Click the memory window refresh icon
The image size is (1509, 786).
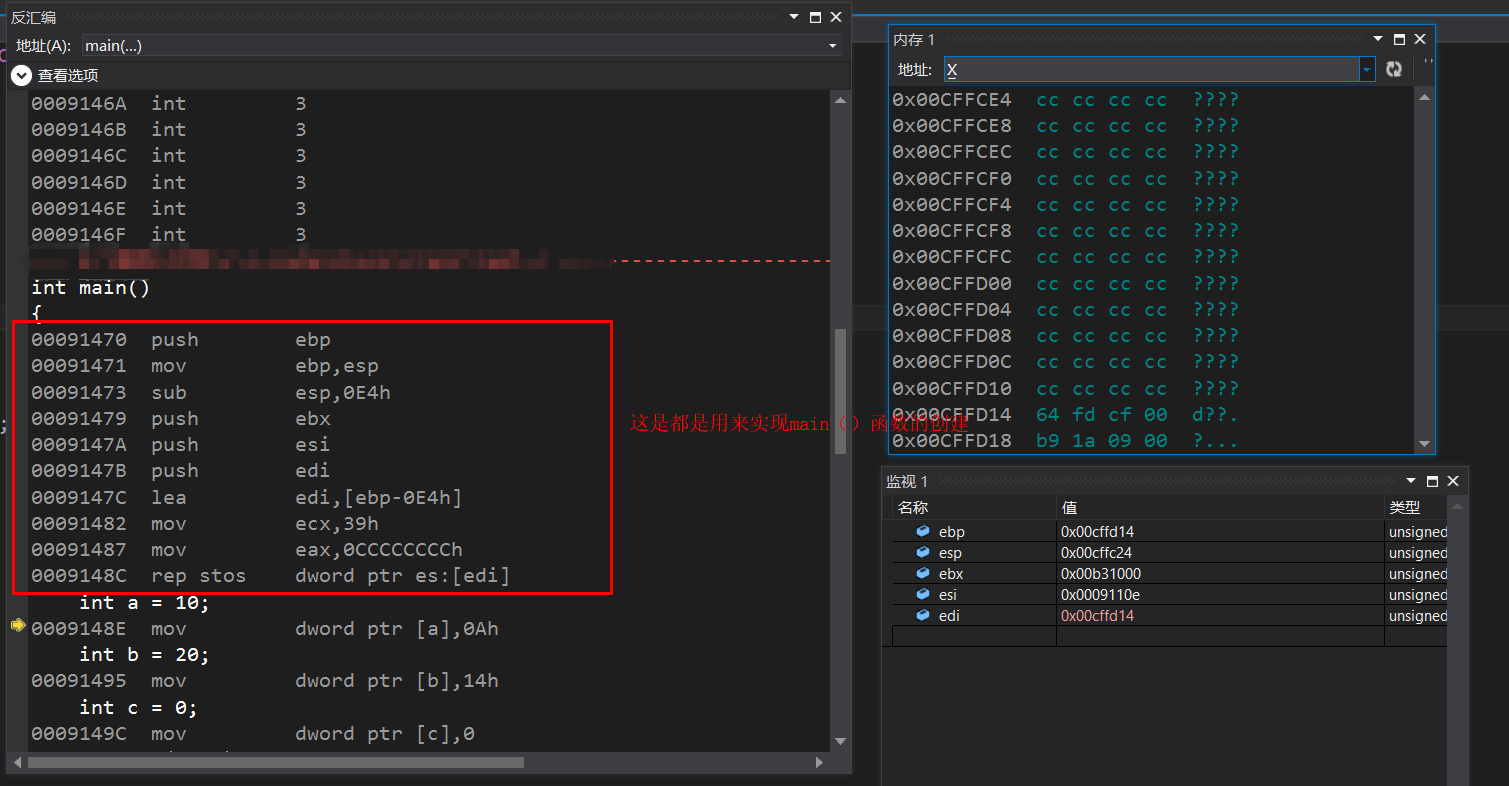coord(1394,69)
